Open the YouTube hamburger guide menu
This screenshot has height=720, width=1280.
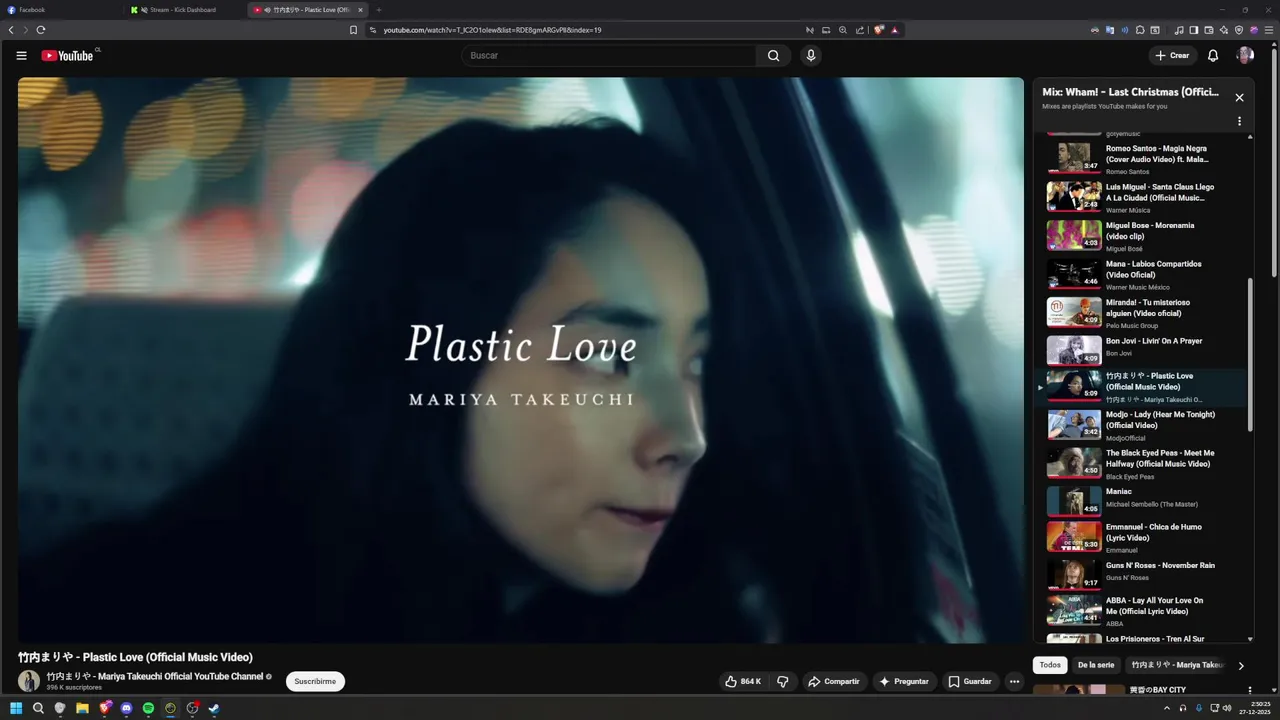point(21,56)
